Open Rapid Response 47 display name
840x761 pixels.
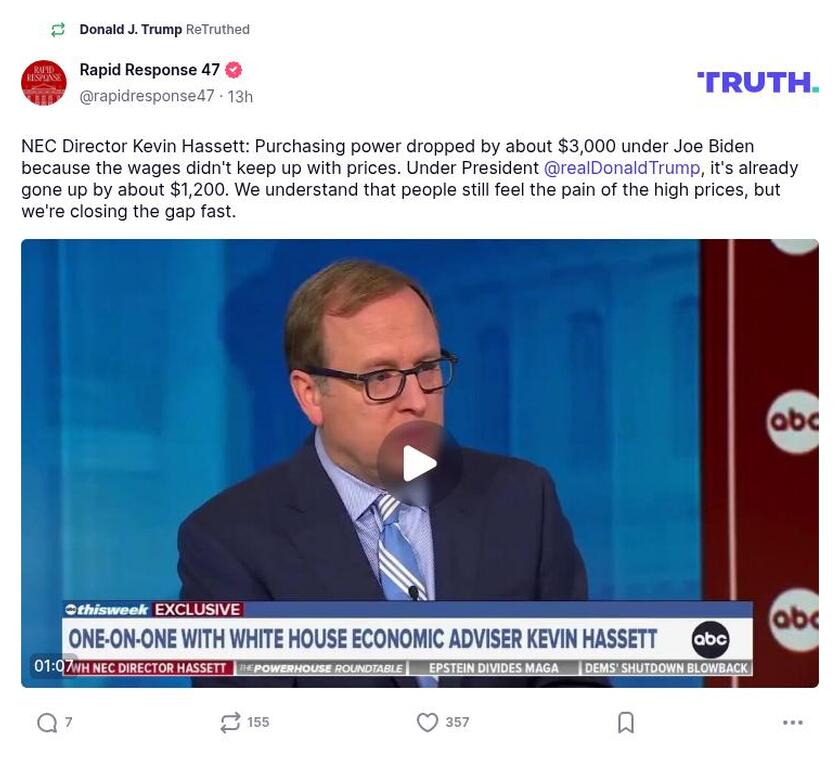click(x=149, y=70)
